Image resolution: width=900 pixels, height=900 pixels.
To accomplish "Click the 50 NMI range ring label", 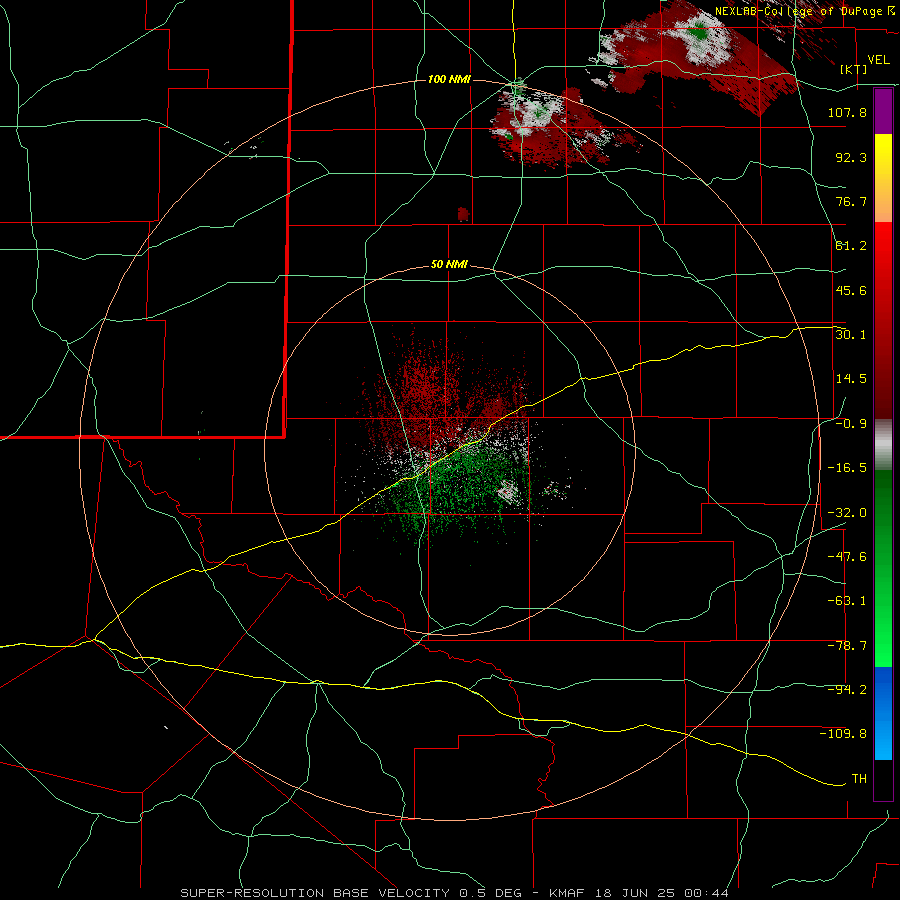I will tap(449, 265).
